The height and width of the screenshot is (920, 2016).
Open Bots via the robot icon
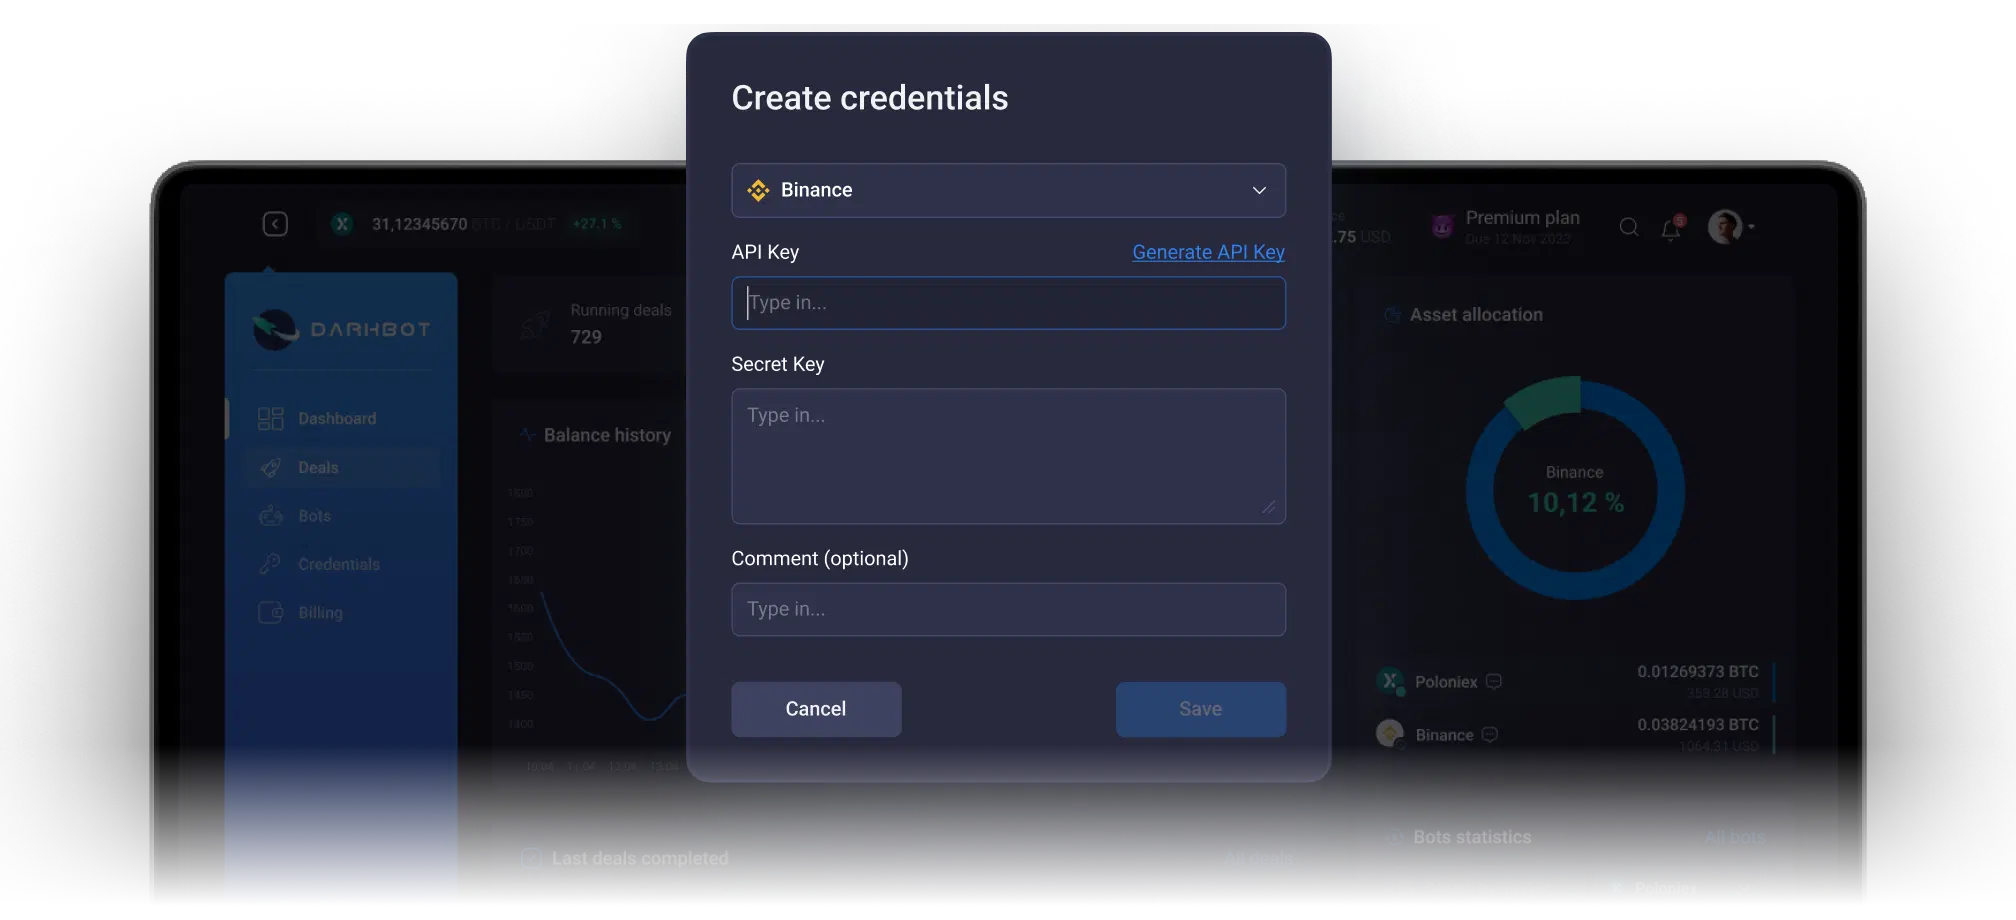[x=269, y=515]
